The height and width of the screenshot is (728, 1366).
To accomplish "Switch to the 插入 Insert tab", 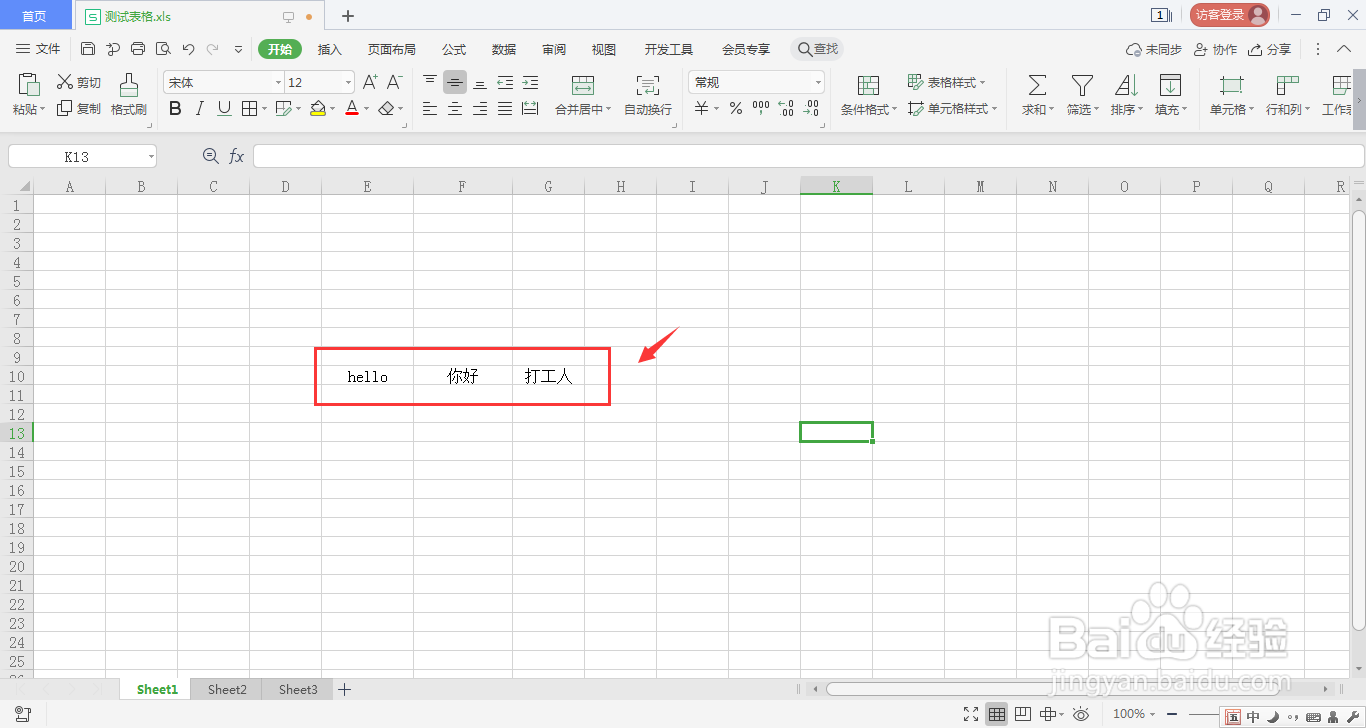I will pos(330,49).
